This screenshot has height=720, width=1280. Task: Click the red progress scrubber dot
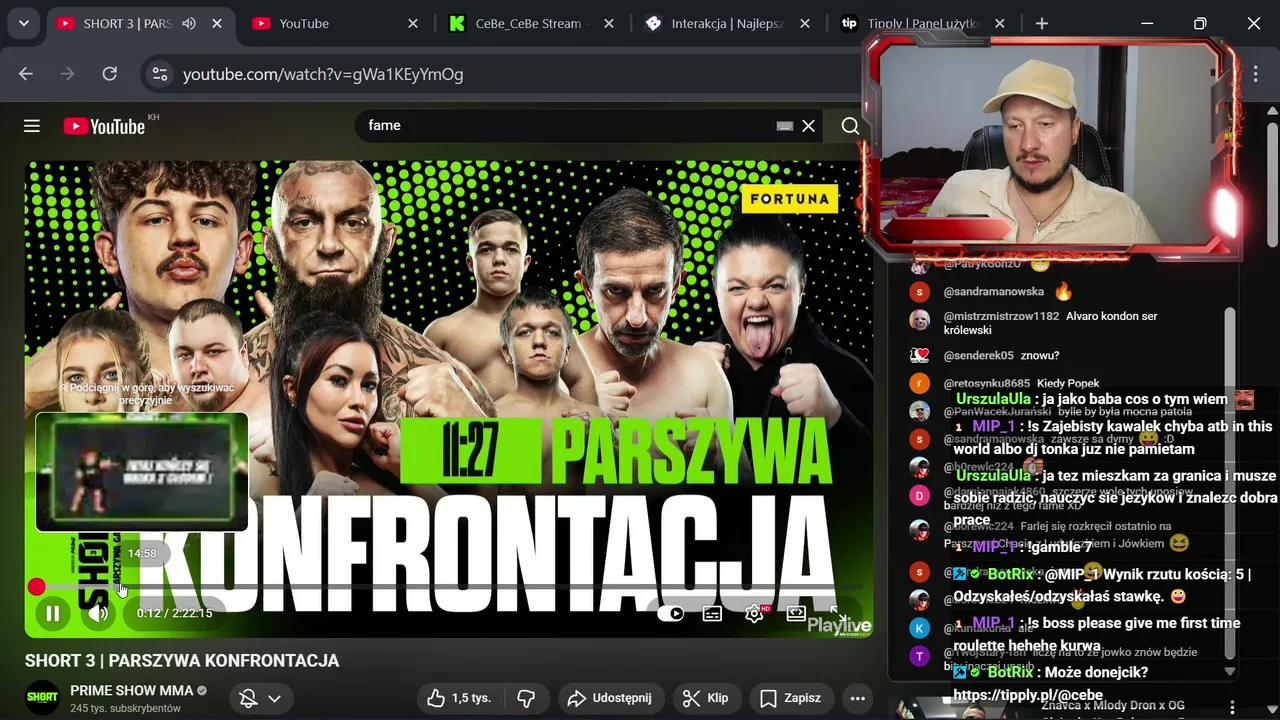point(37,587)
